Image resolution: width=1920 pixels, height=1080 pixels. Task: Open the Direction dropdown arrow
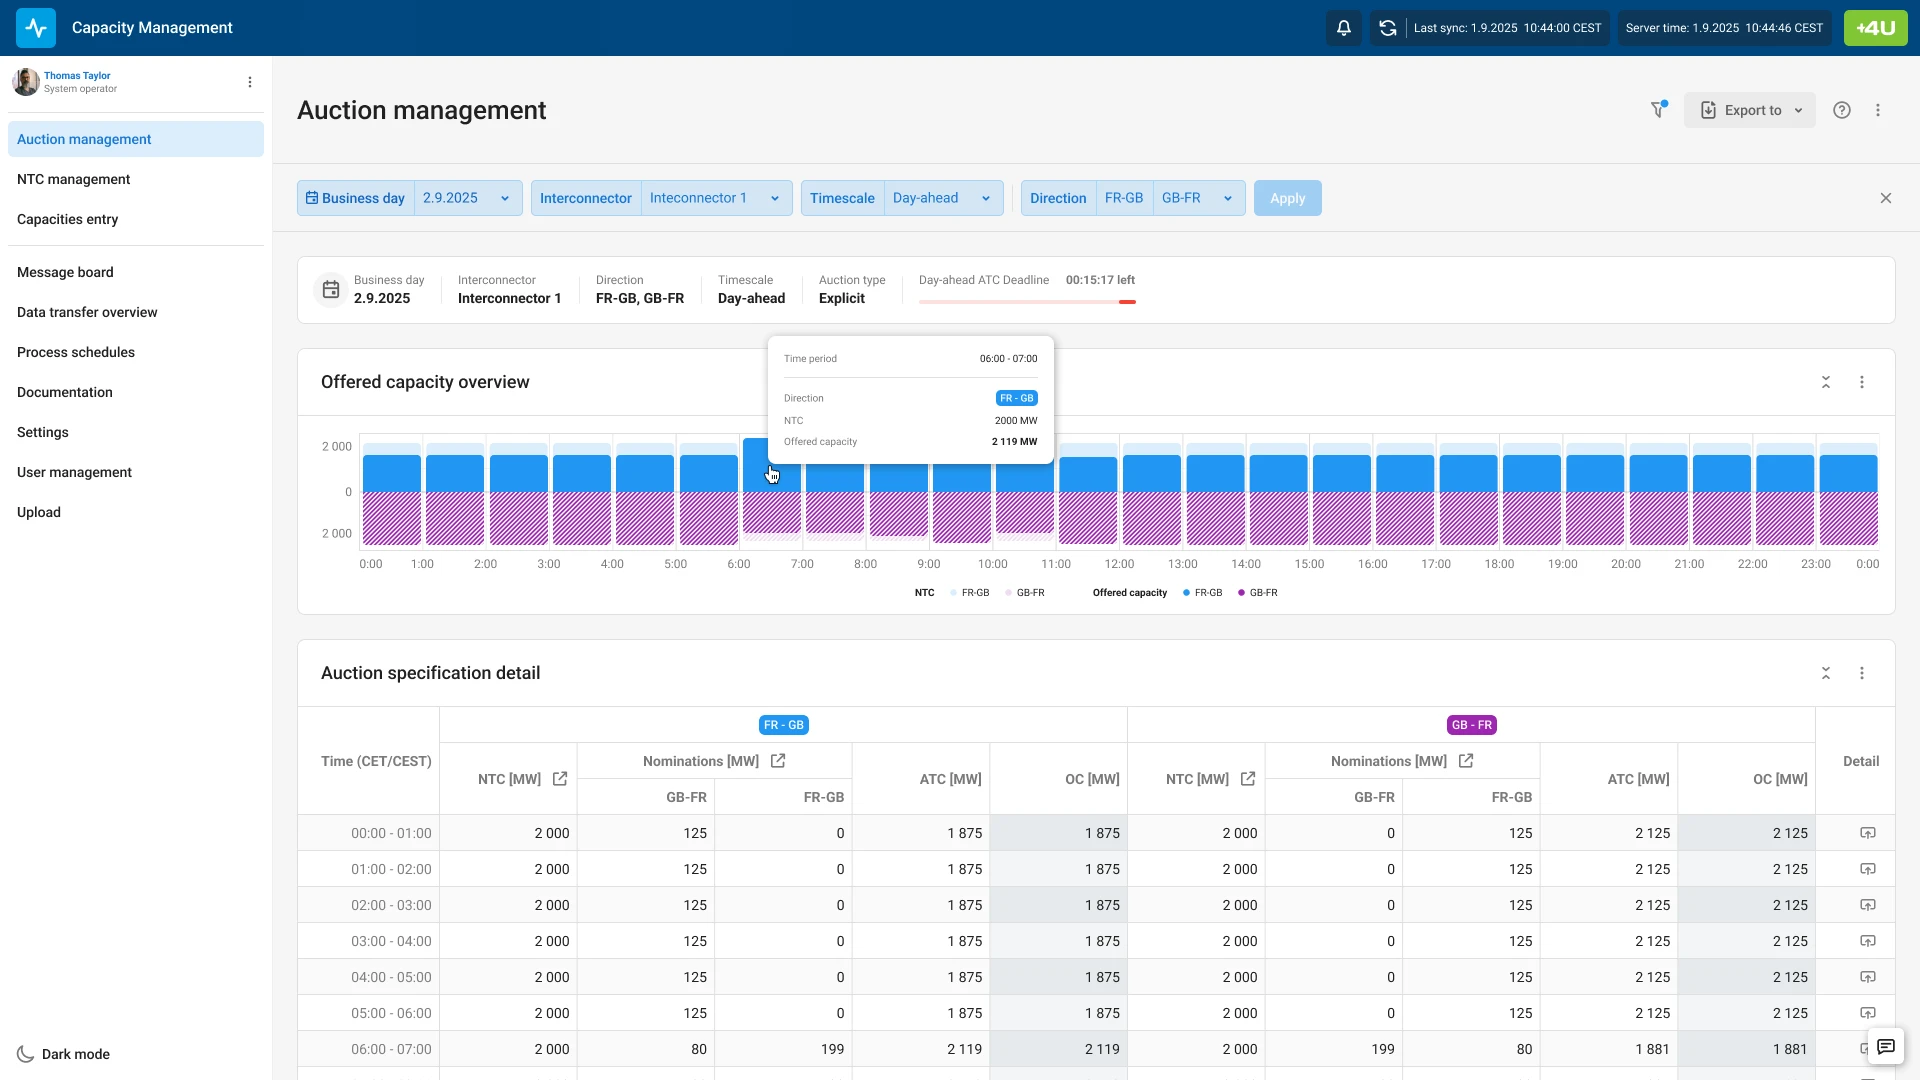[x=1228, y=198]
